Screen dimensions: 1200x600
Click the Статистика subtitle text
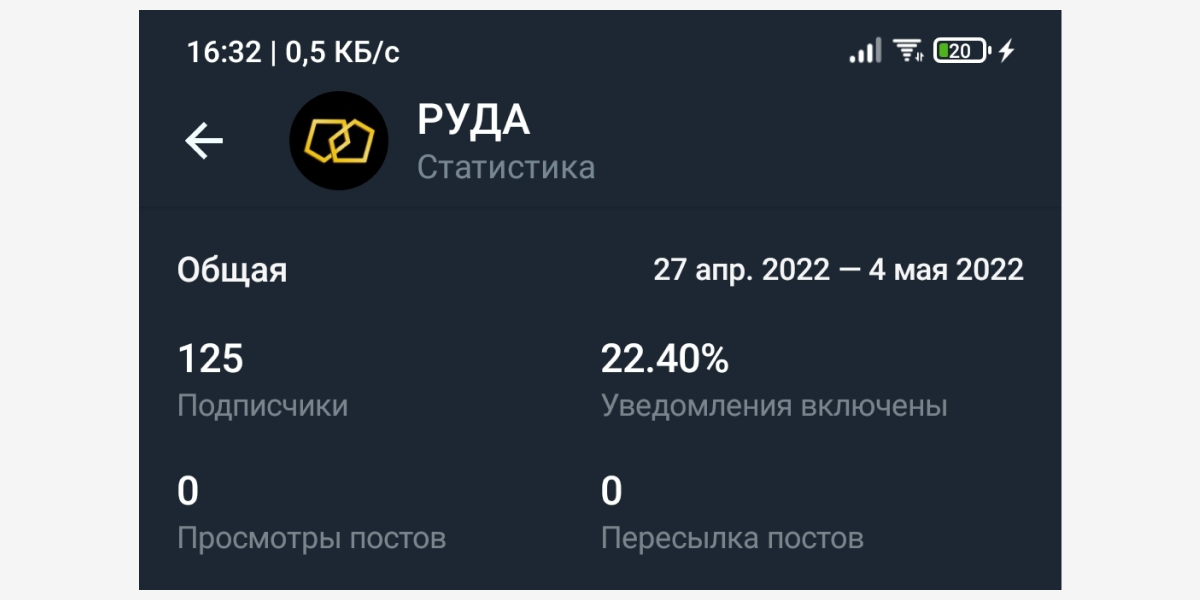coord(505,166)
